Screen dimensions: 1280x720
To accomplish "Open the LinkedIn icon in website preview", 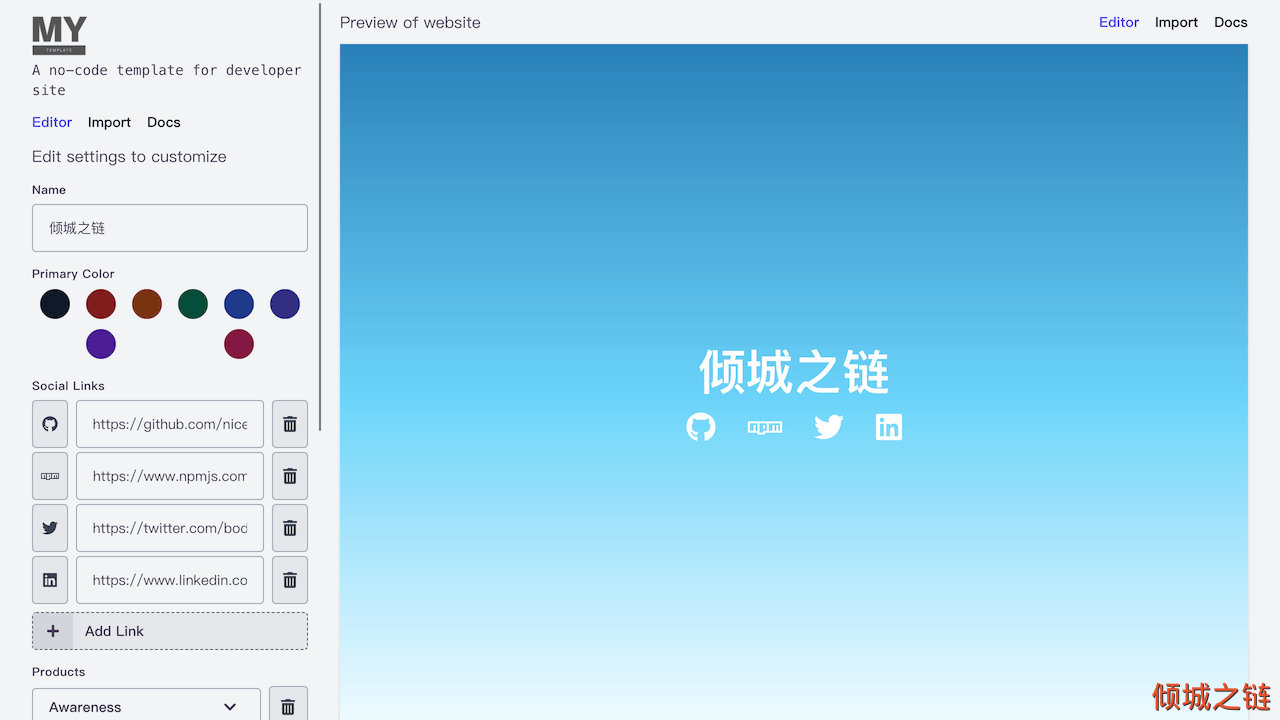I will pyautogui.click(x=889, y=427).
